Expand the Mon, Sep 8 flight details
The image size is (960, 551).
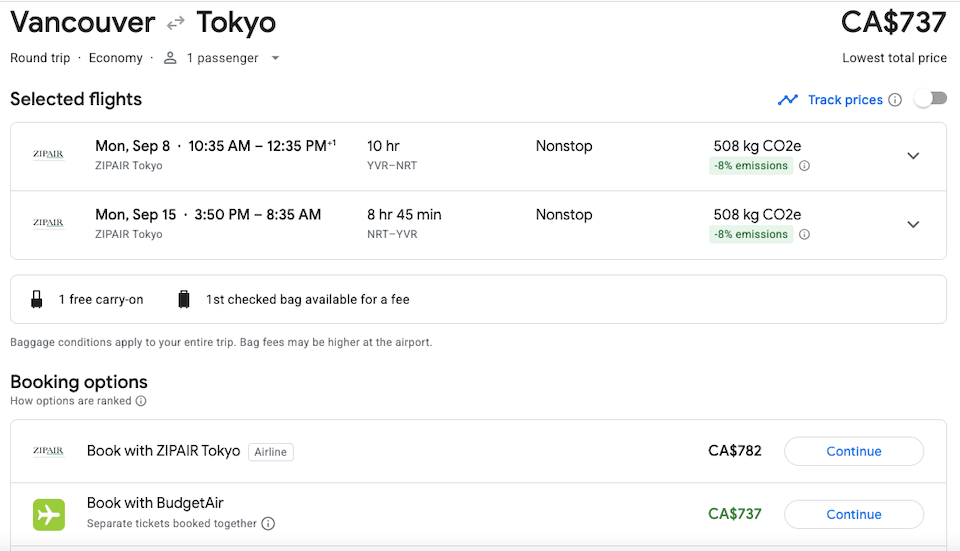[913, 156]
